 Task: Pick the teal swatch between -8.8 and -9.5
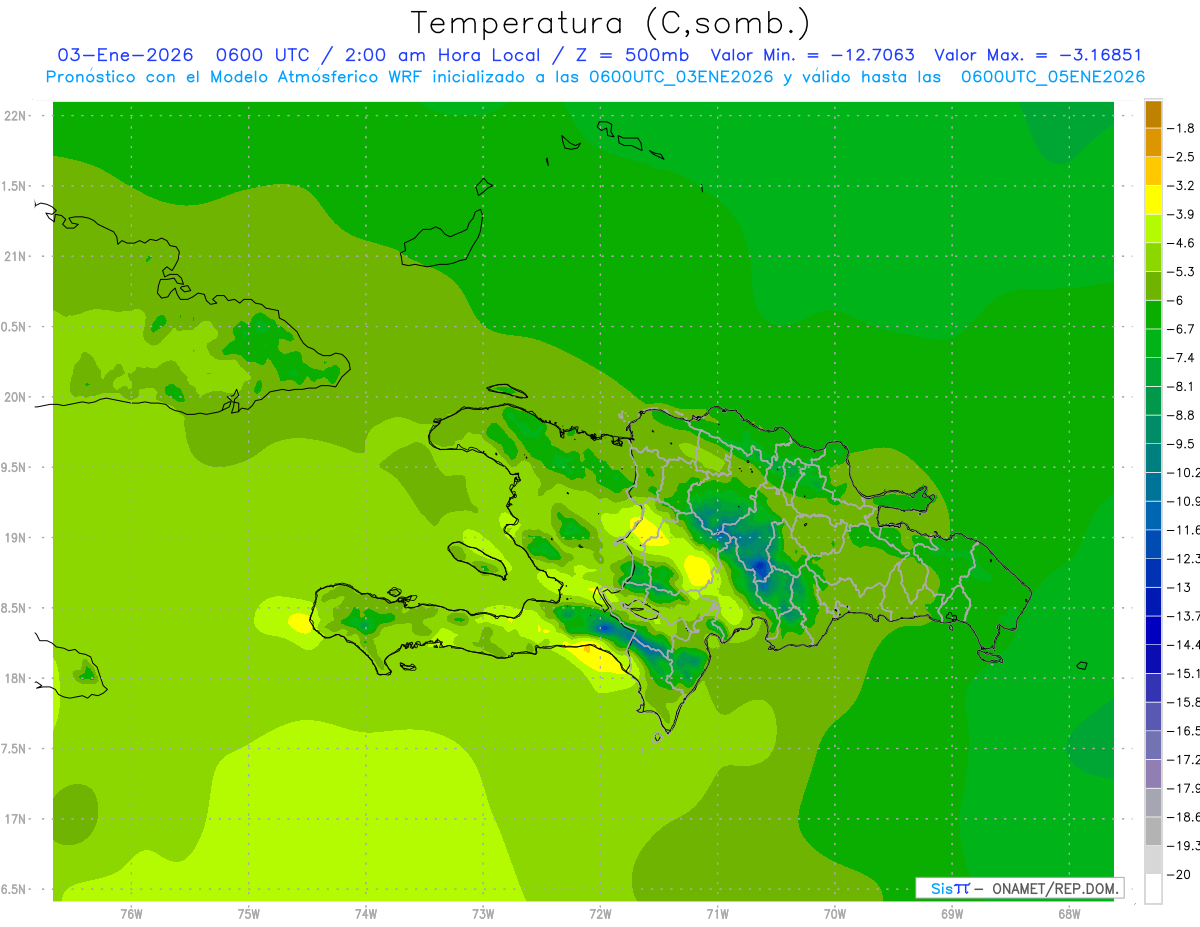1153,429
